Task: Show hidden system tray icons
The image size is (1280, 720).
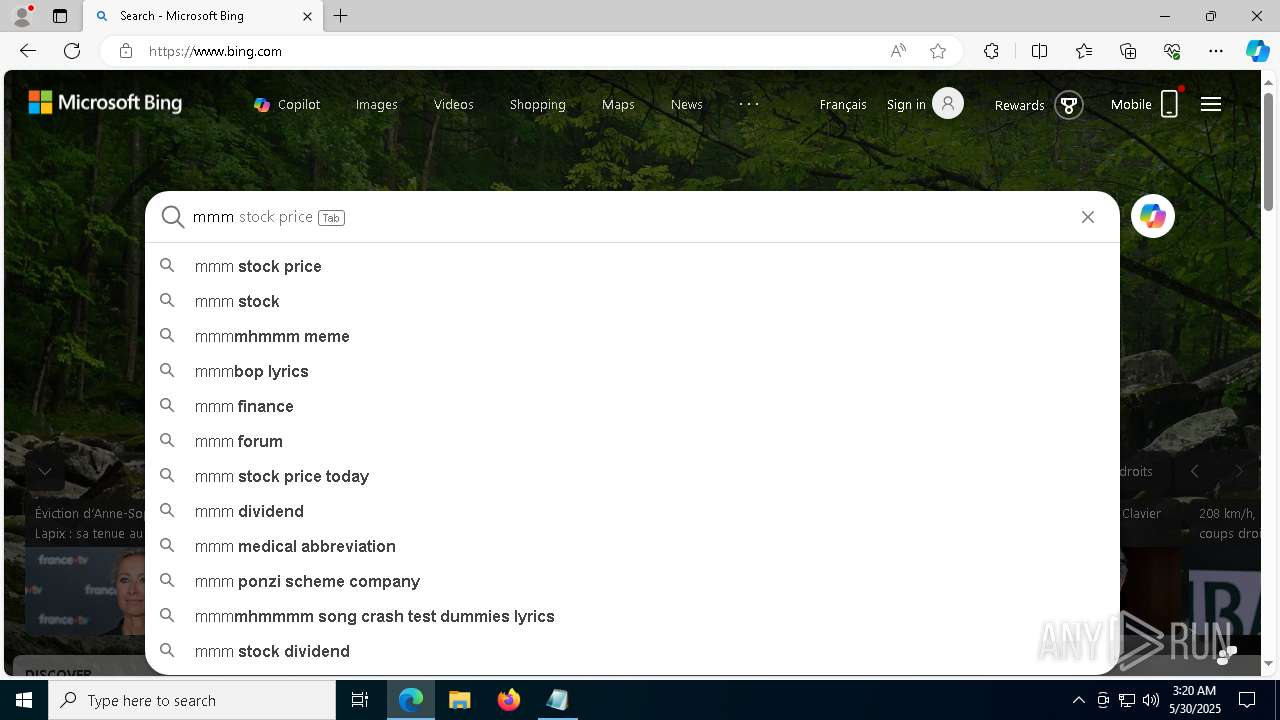Action: 1078,700
